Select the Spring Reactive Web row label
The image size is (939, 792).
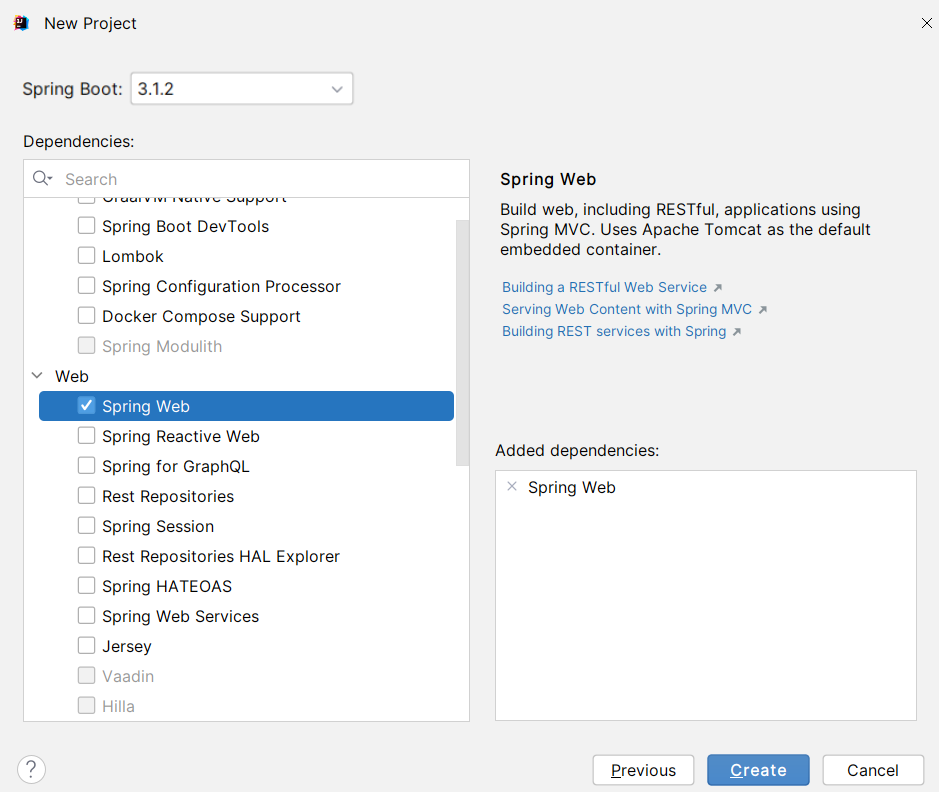click(181, 436)
